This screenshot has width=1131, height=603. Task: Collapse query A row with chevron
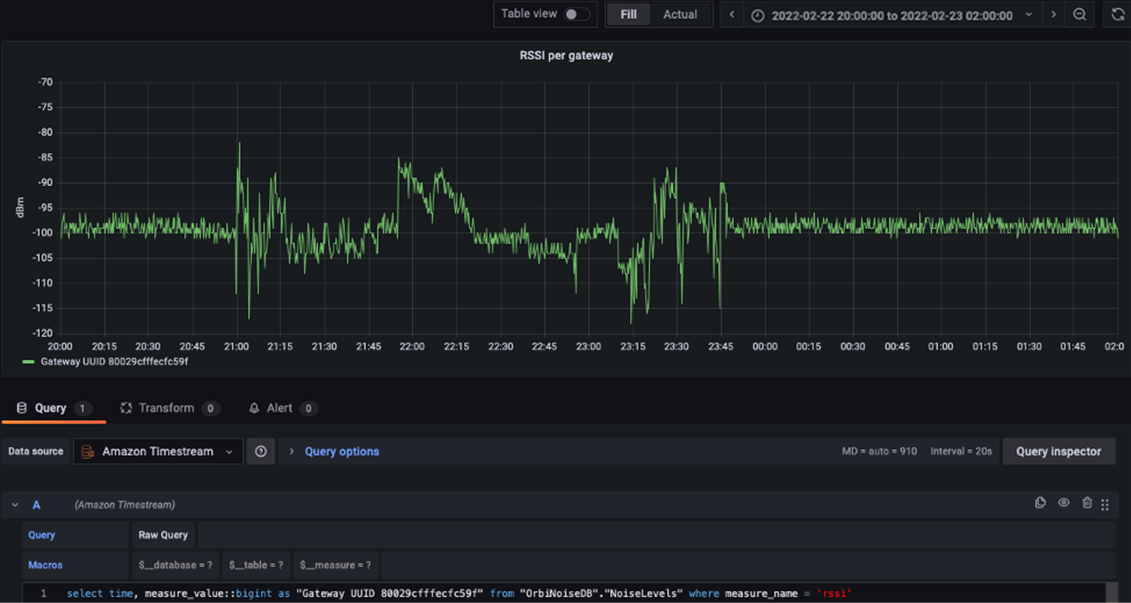pyautogui.click(x=15, y=505)
